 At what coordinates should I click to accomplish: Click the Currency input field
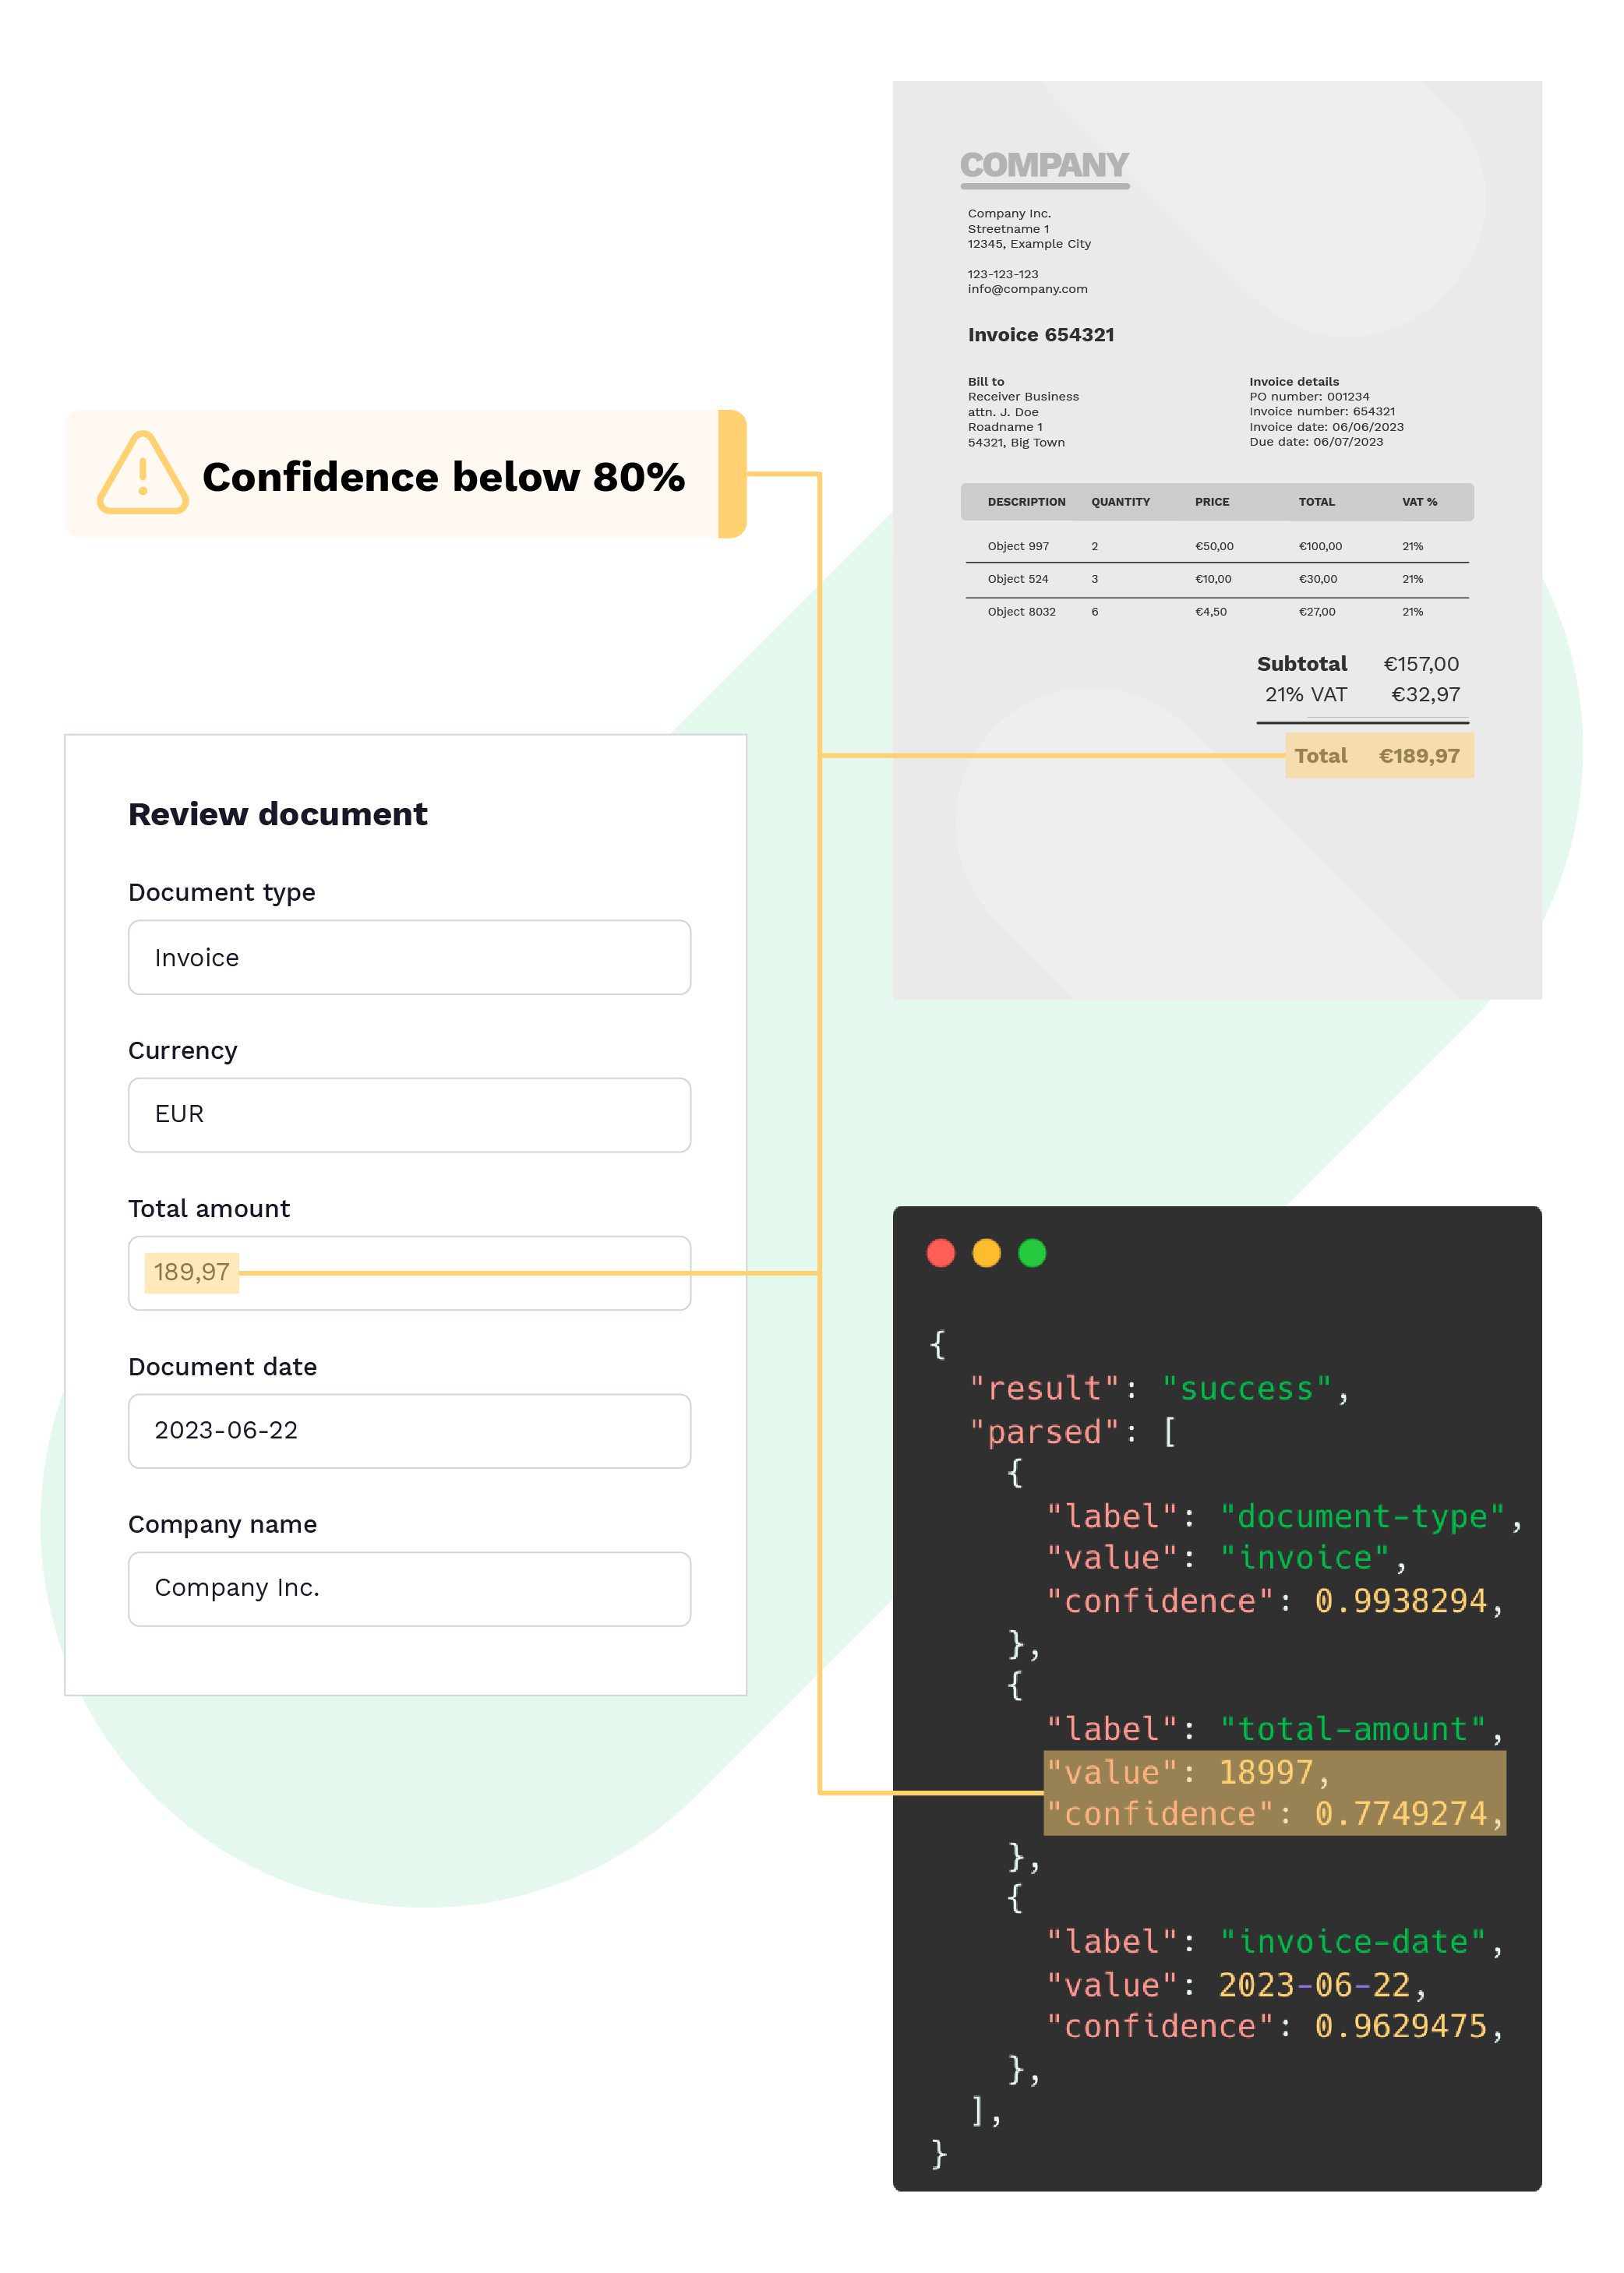[409, 1115]
